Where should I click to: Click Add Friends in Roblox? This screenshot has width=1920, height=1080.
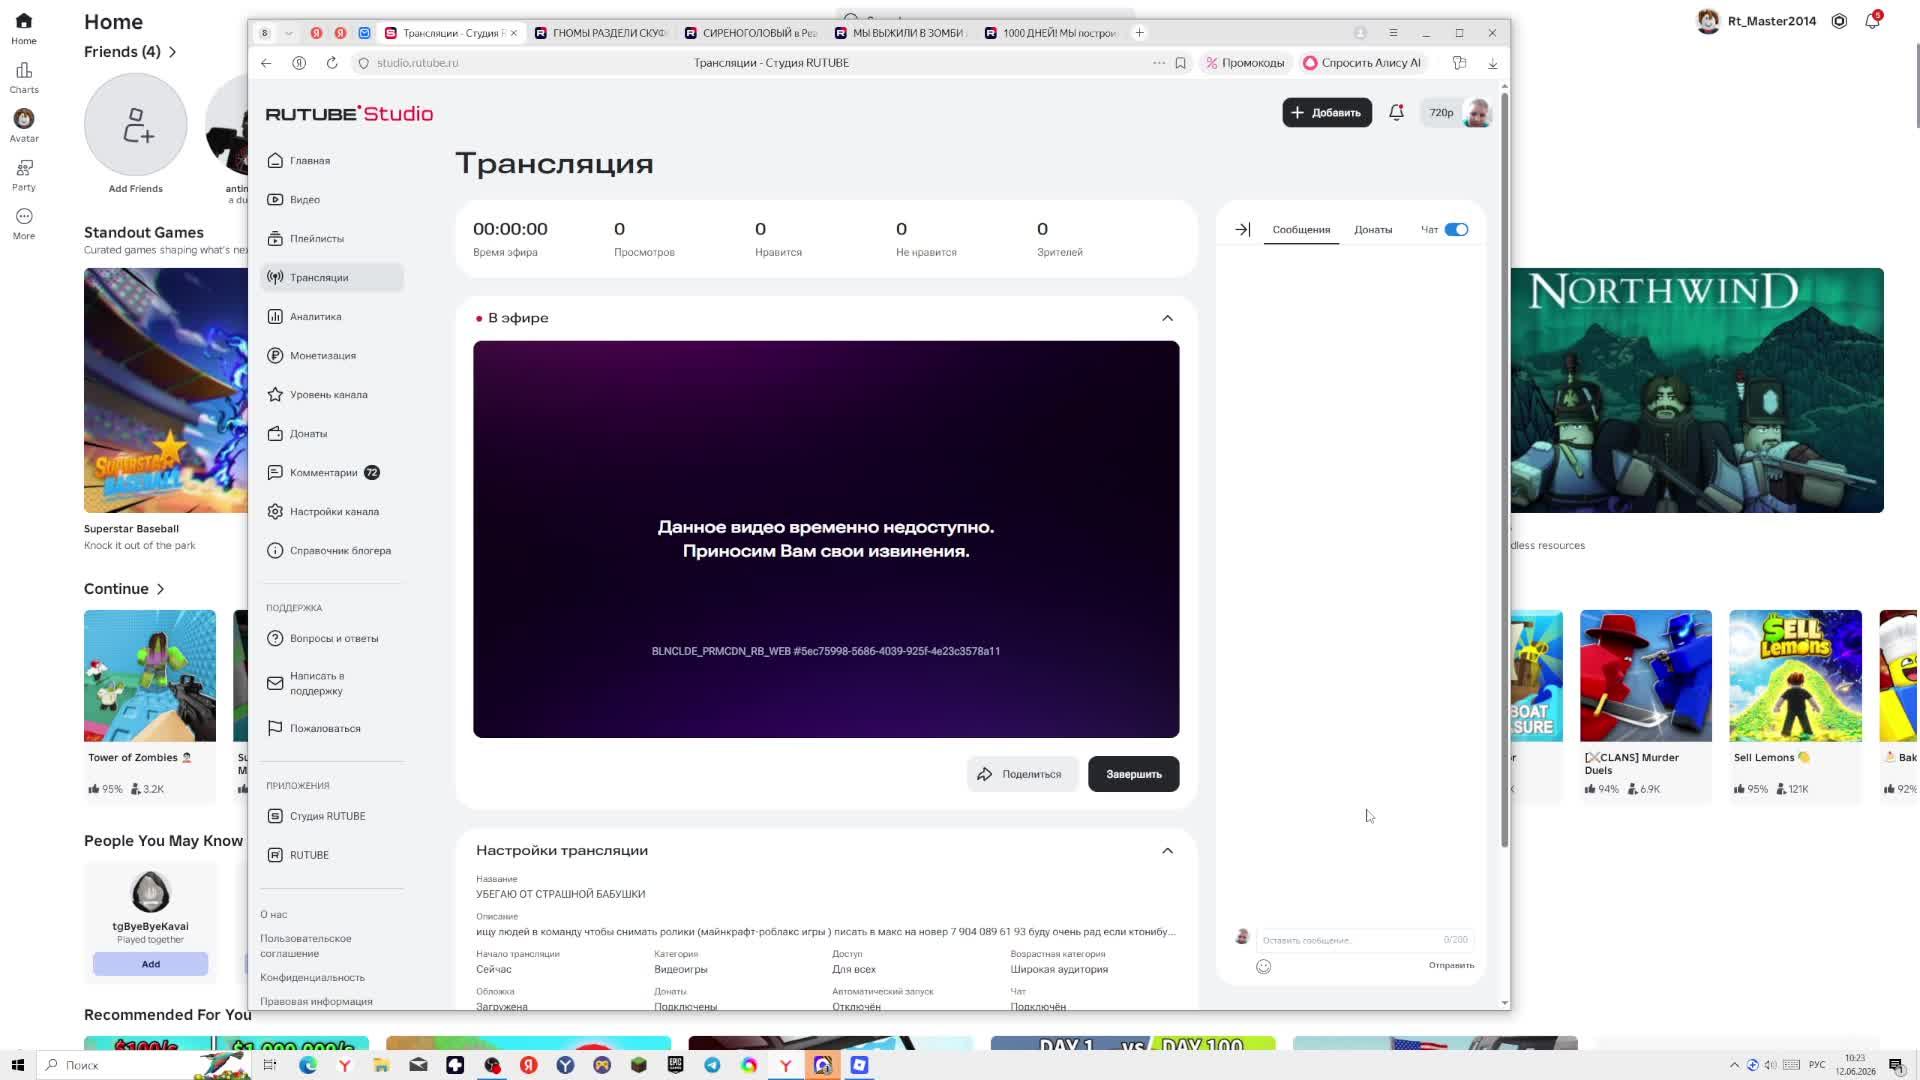point(136,125)
